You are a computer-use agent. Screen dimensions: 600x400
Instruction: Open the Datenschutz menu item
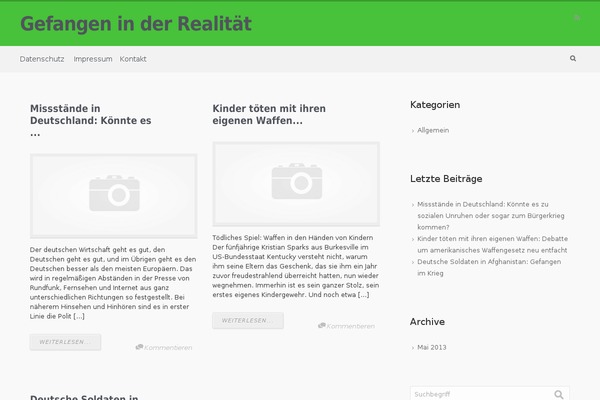pyautogui.click(x=42, y=59)
